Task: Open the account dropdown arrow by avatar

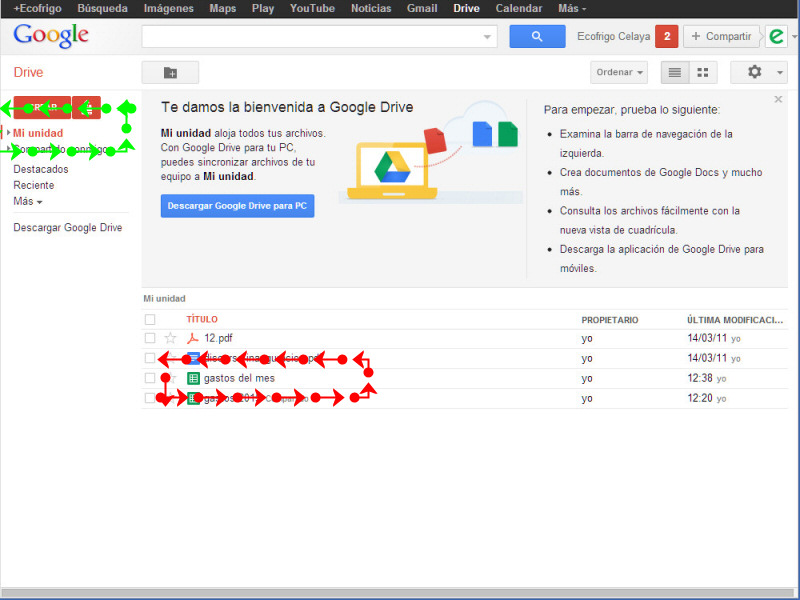Action: [794, 37]
